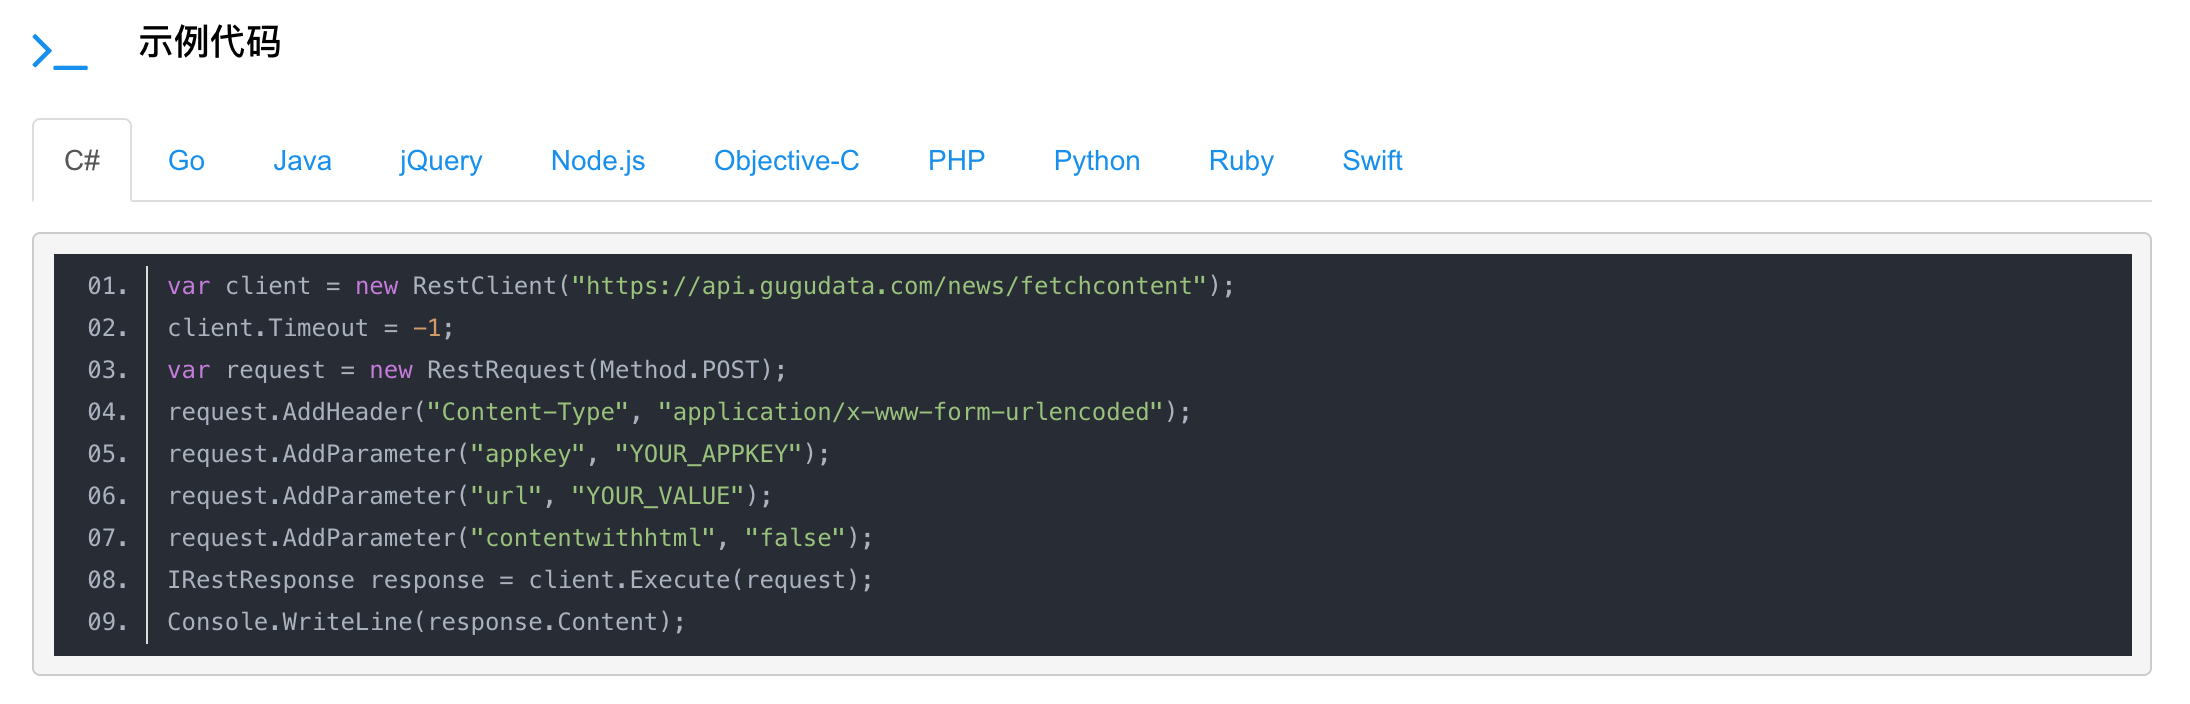The width and height of the screenshot is (2190, 704).
Task: View the PHP code tab
Action: (956, 161)
